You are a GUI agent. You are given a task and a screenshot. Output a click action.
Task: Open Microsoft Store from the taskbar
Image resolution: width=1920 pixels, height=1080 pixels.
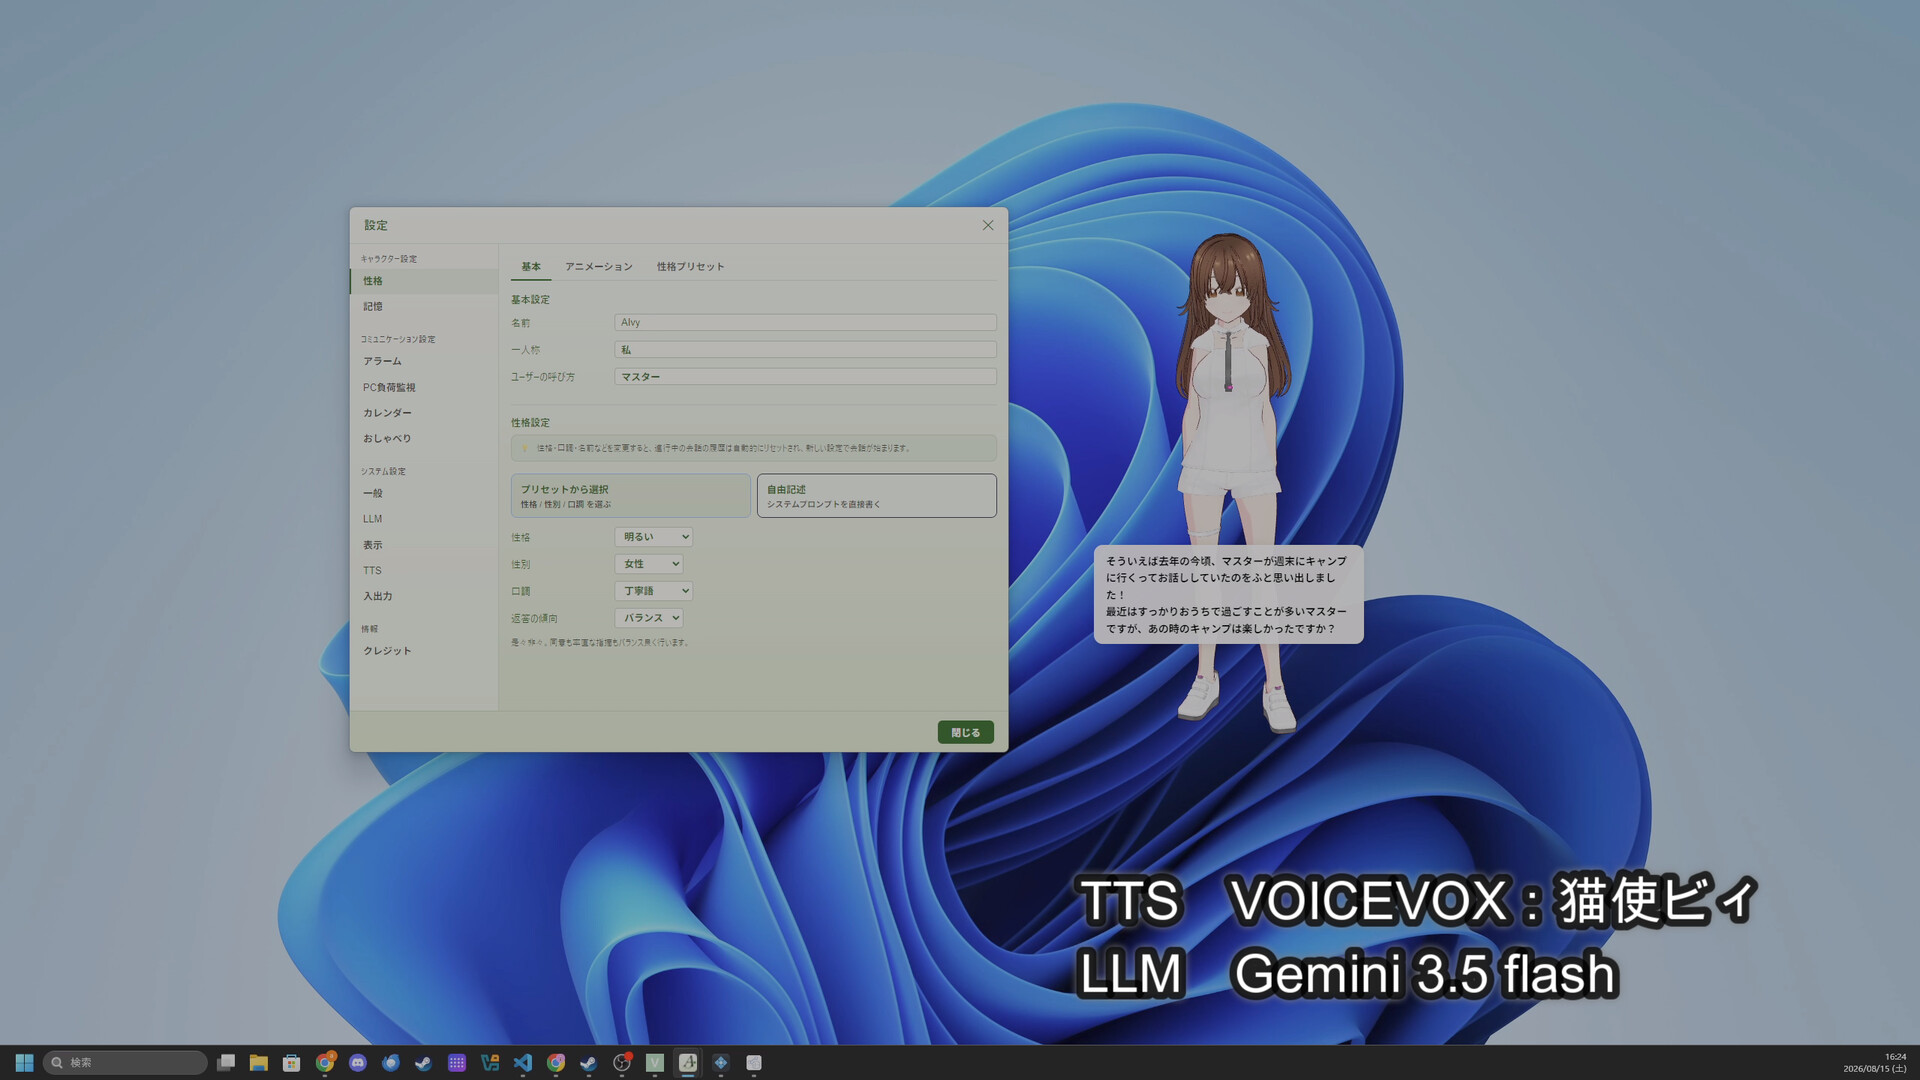292,1062
